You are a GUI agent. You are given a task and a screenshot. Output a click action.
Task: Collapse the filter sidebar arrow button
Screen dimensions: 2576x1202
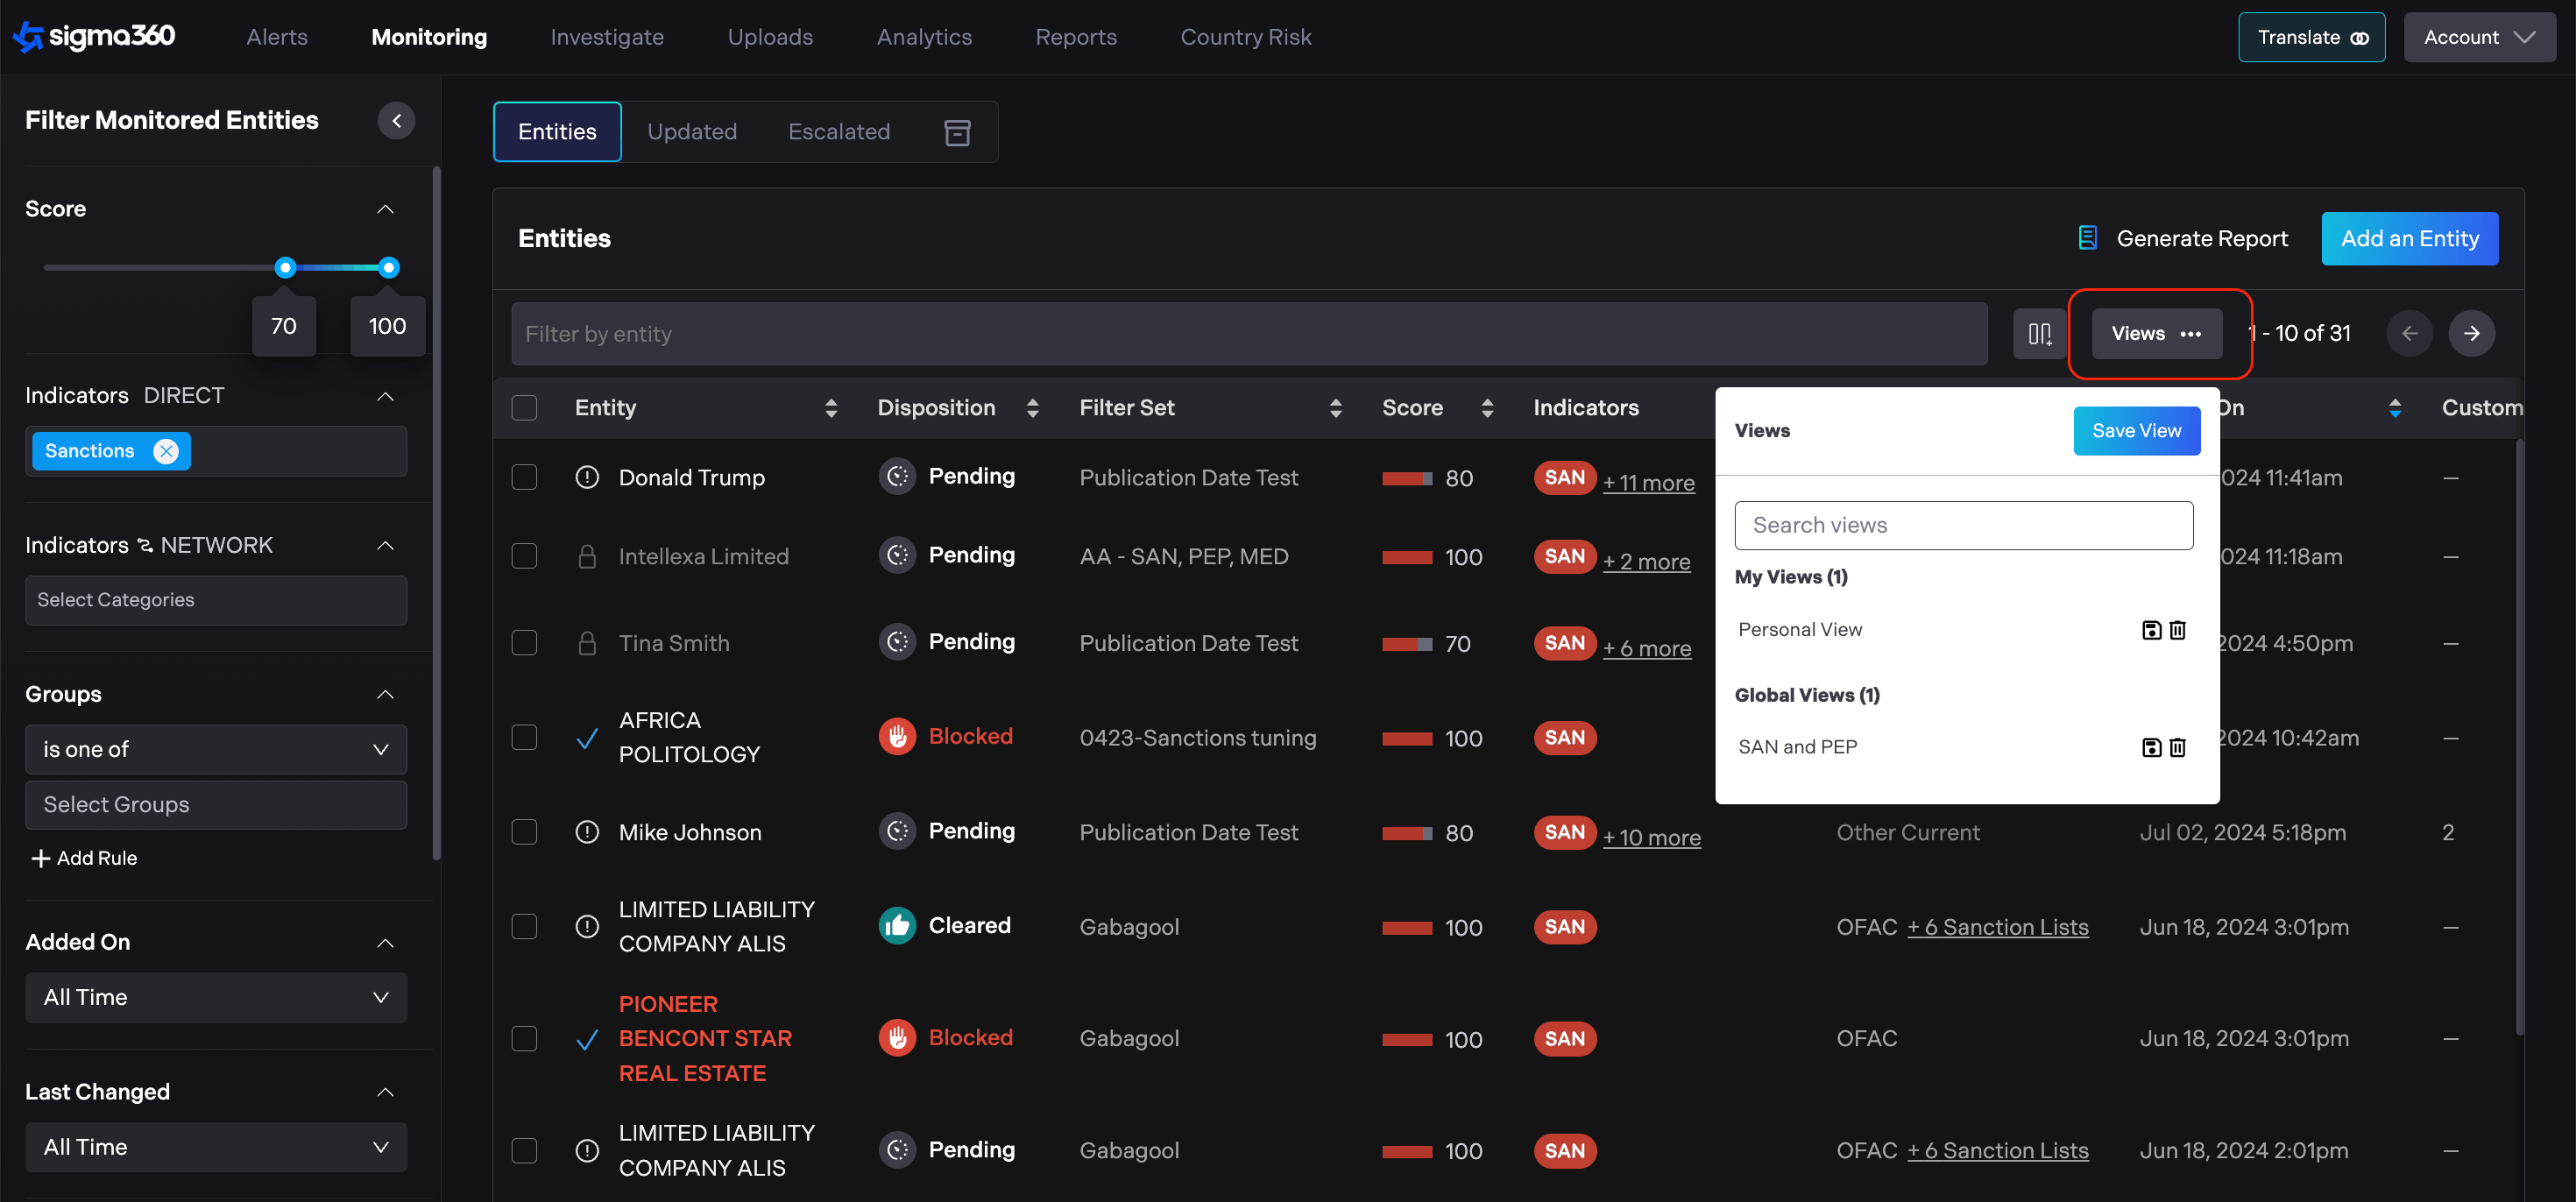tap(396, 120)
